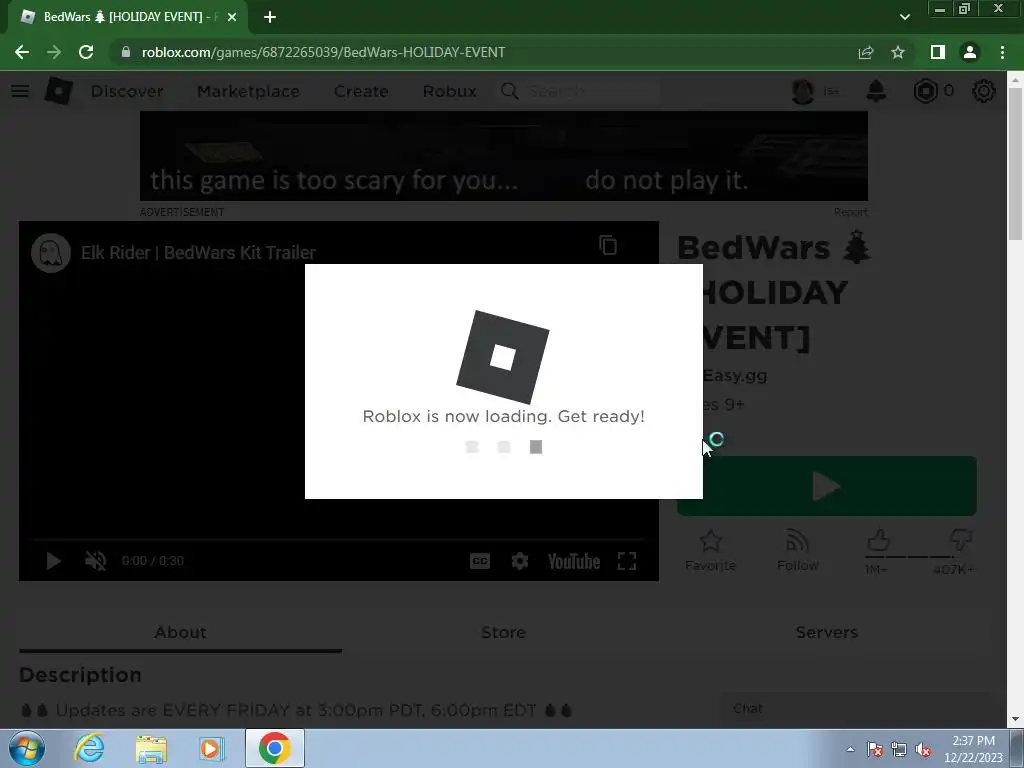1024x768 pixels.
Task: Click the browser forward arrow
Action: click(x=54, y=52)
